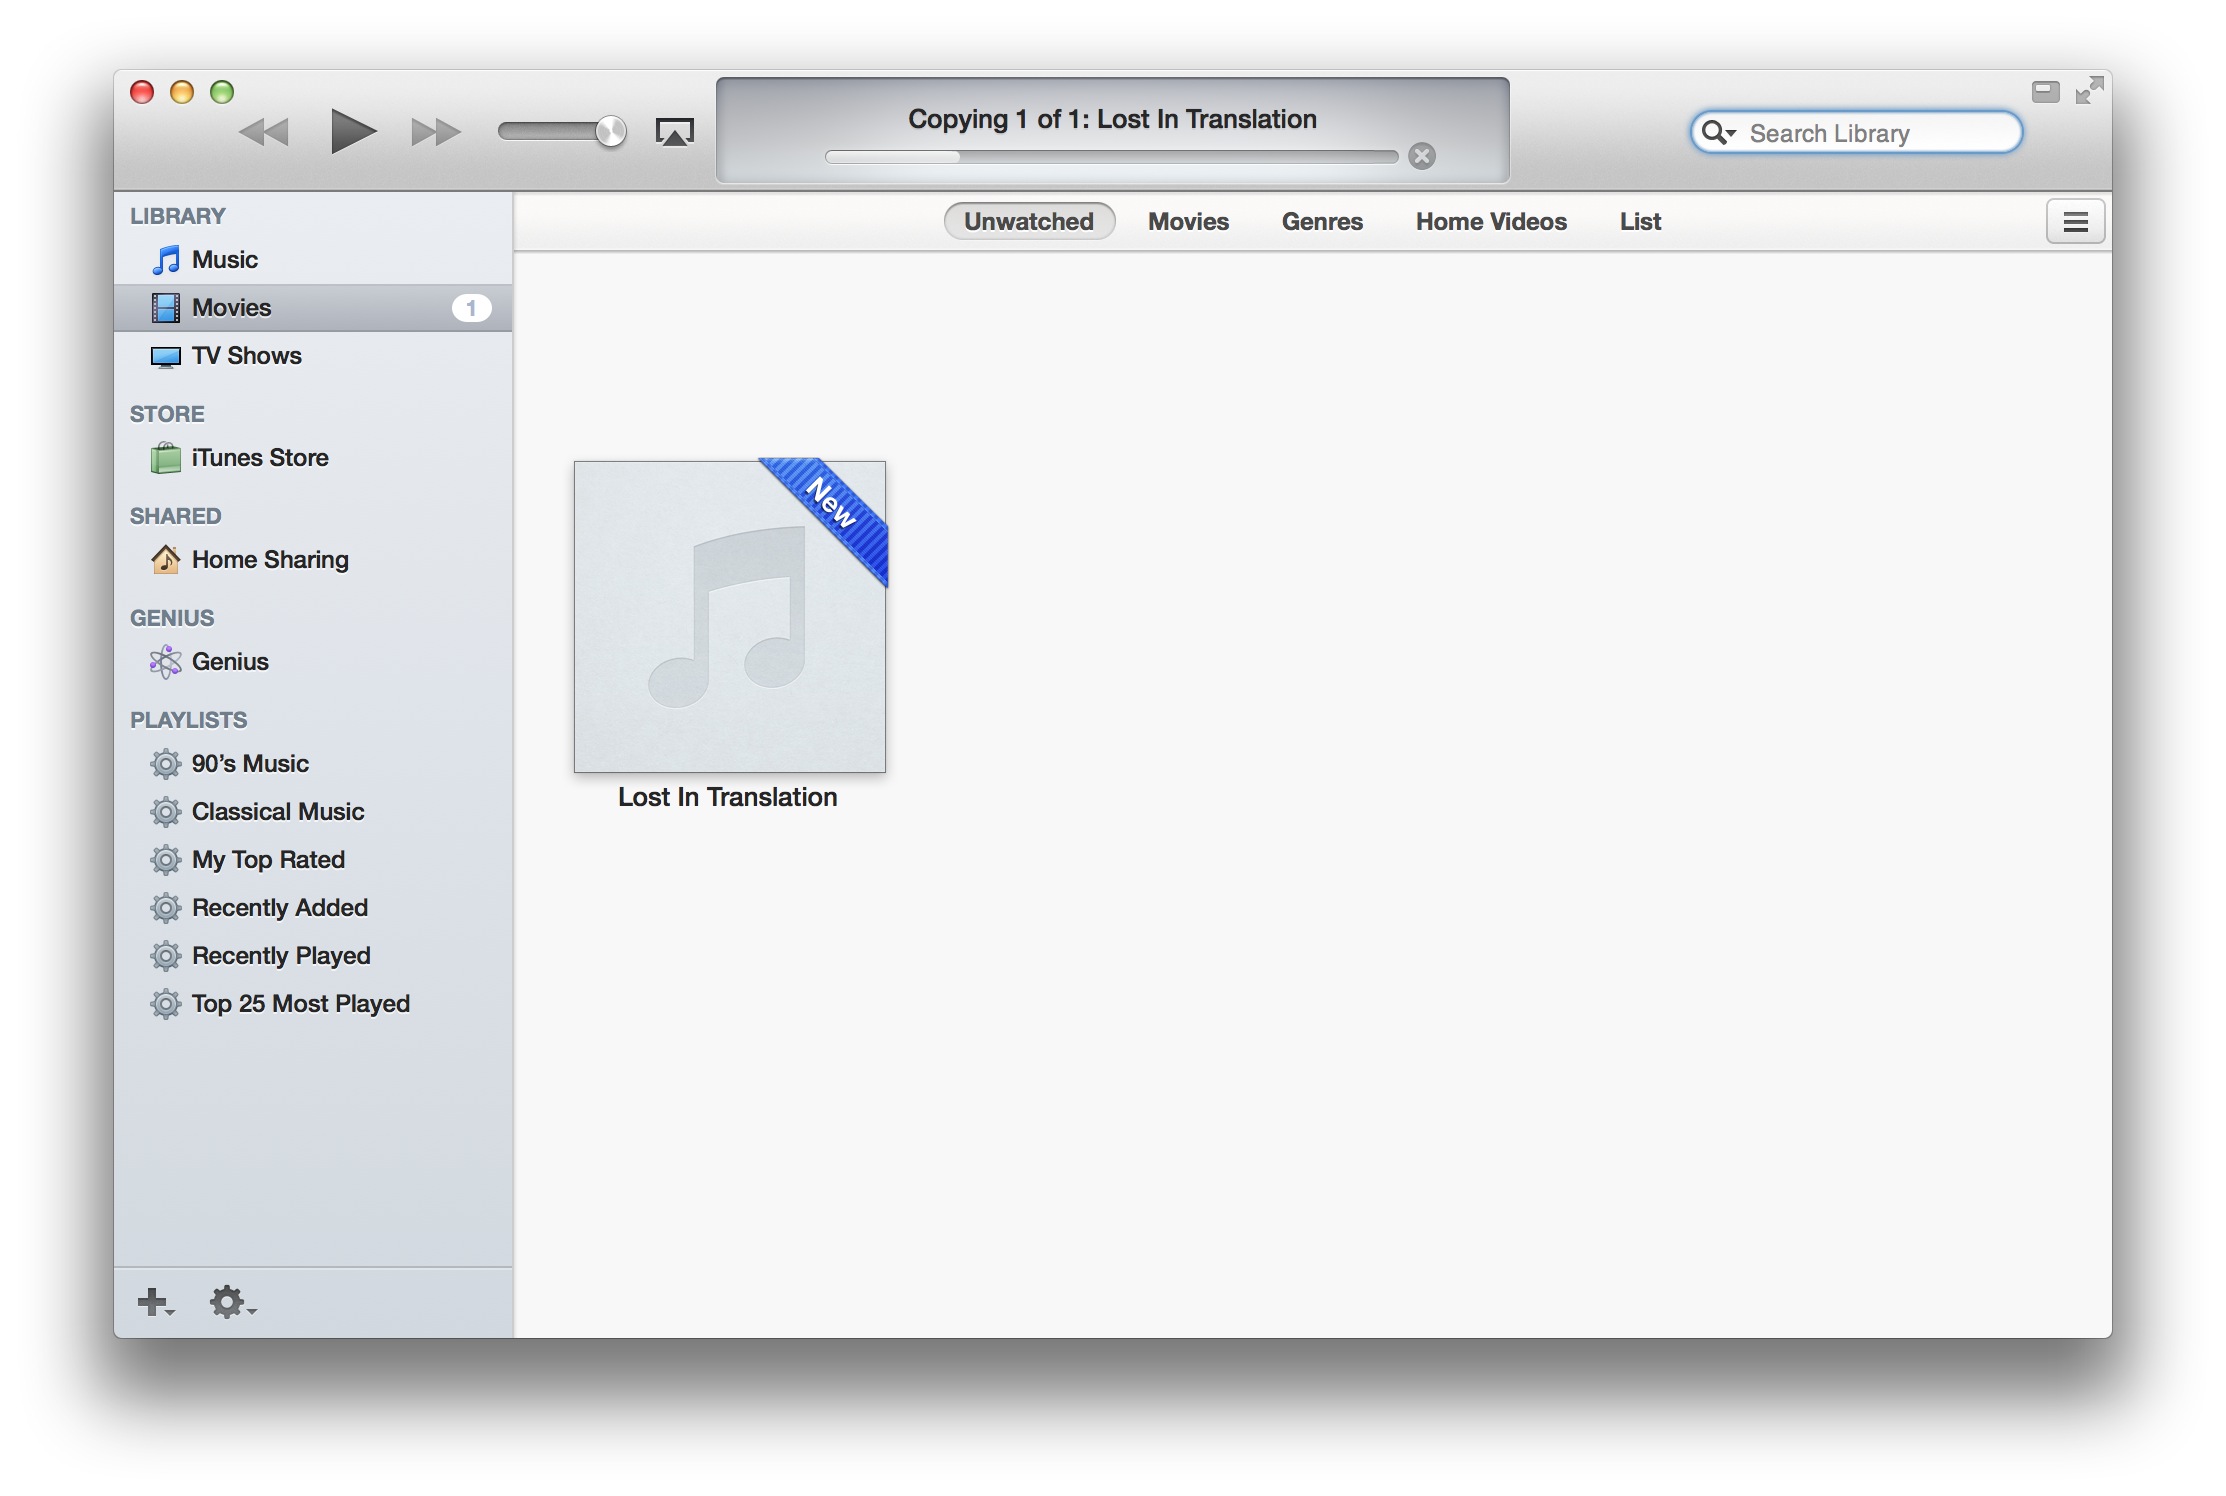Switch to the Genres tab
The width and height of the screenshot is (2226, 1496).
pyautogui.click(x=1321, y=220)
